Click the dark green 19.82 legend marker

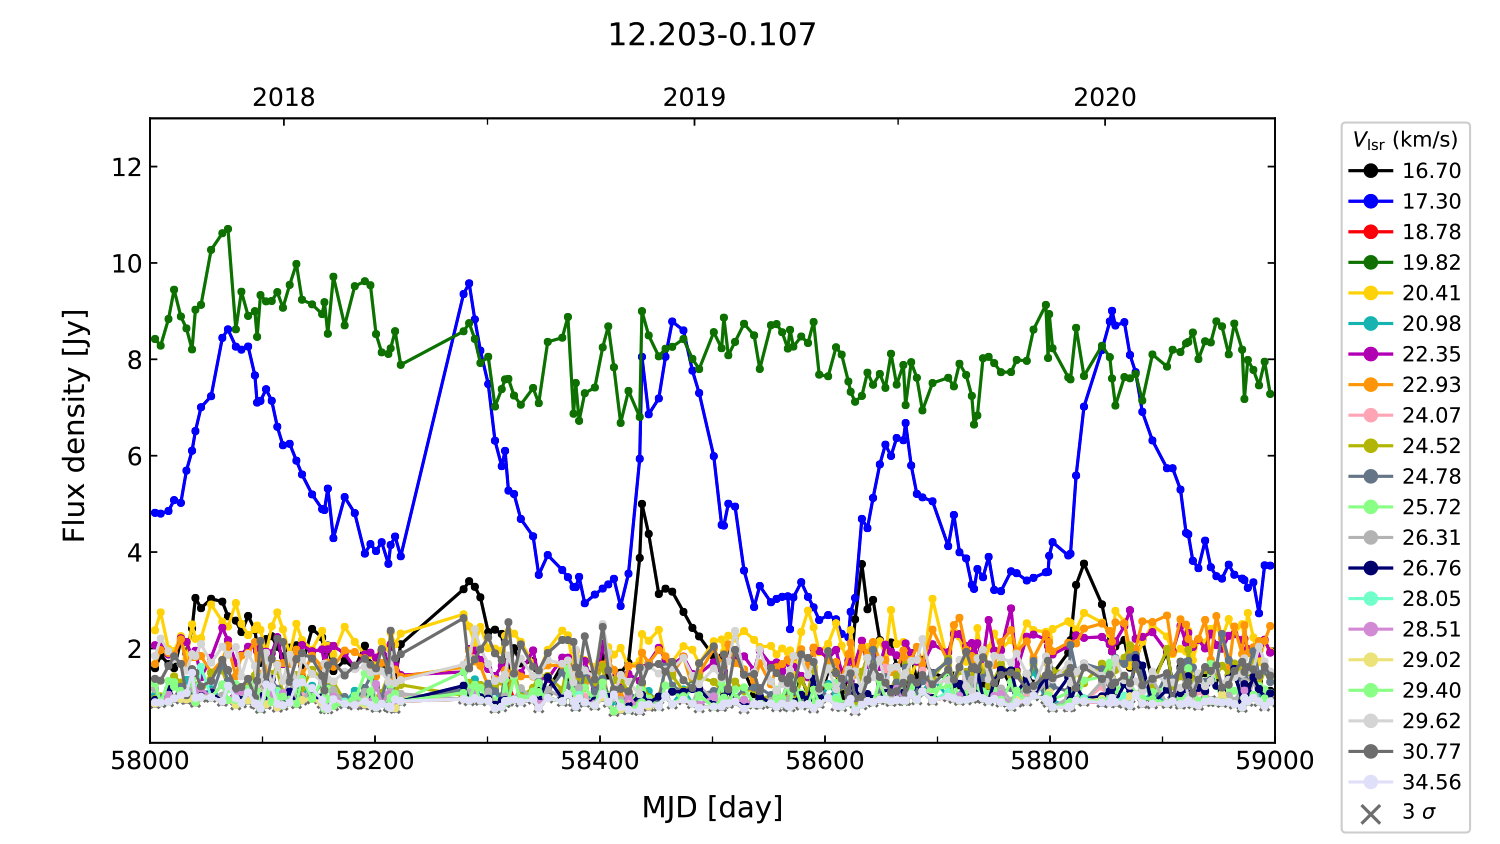tap(1370, 262)
